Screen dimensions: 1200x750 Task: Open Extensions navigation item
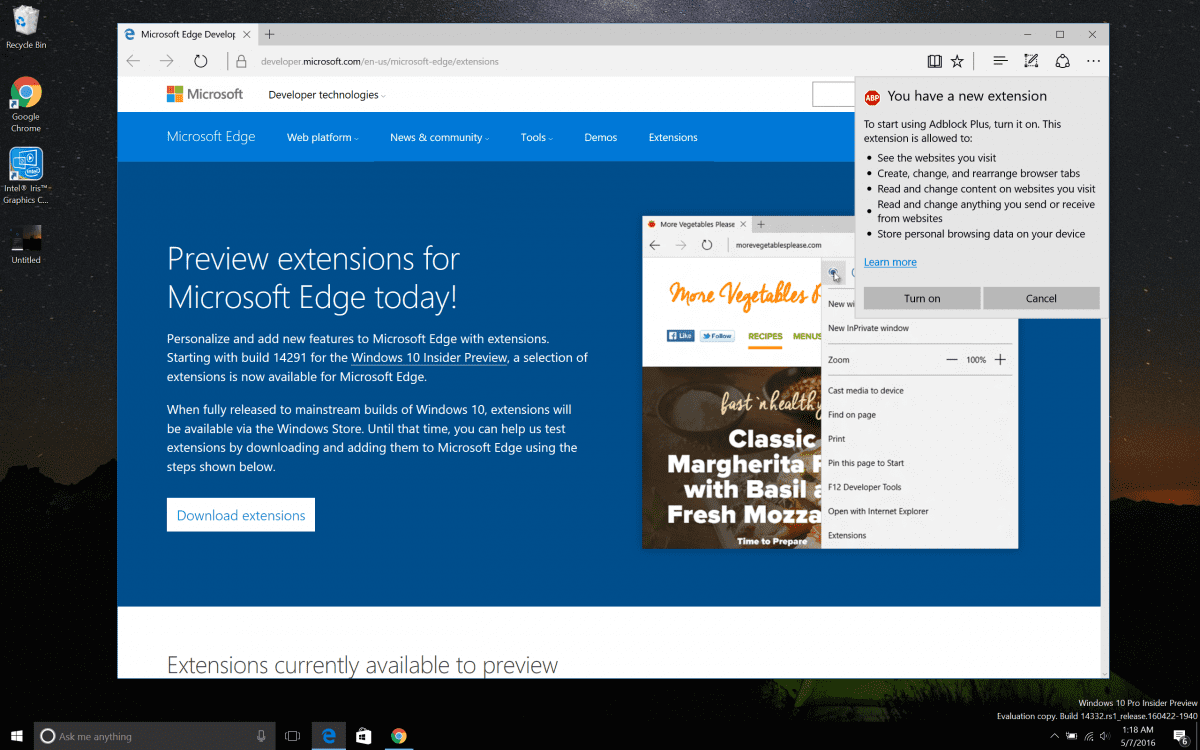[673, 137]
